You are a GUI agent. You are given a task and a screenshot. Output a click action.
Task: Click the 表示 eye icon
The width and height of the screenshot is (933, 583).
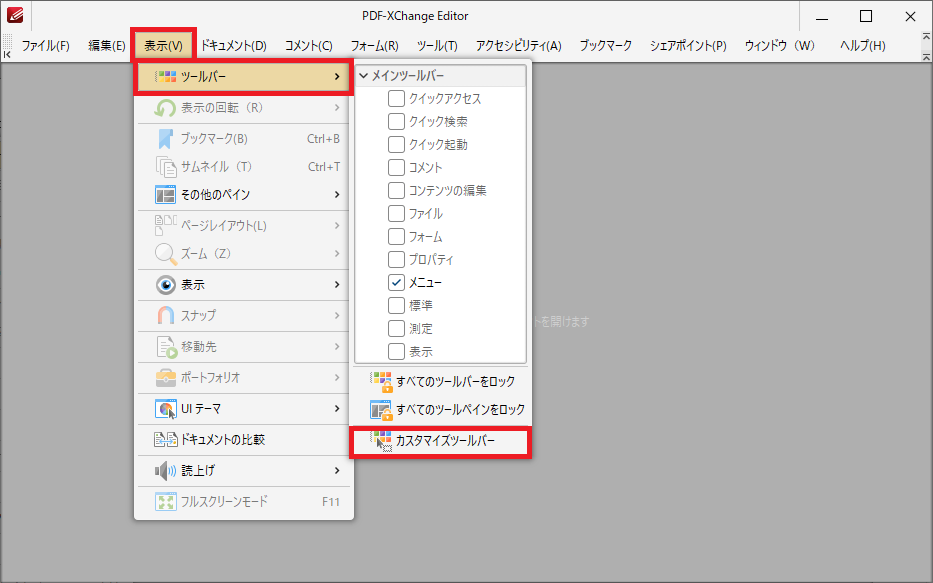pyautogui.click(x=165, y=285)
